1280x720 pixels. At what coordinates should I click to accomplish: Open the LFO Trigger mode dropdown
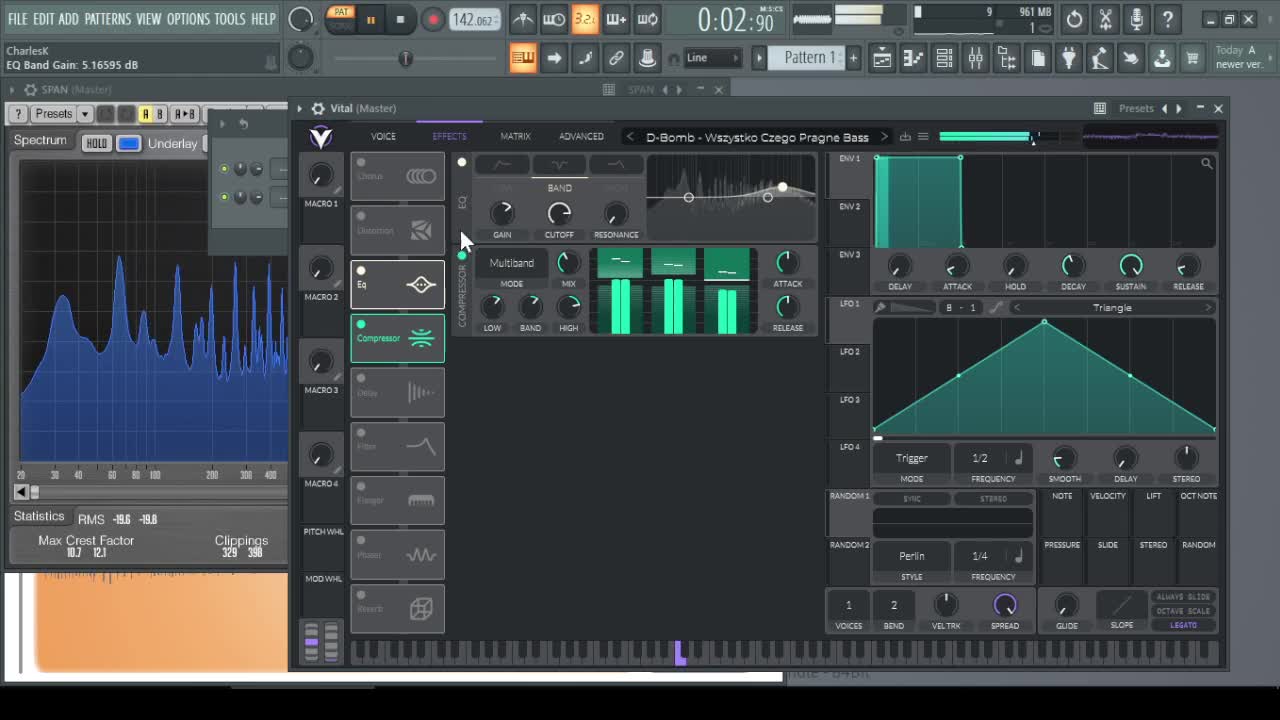[911, 458]
